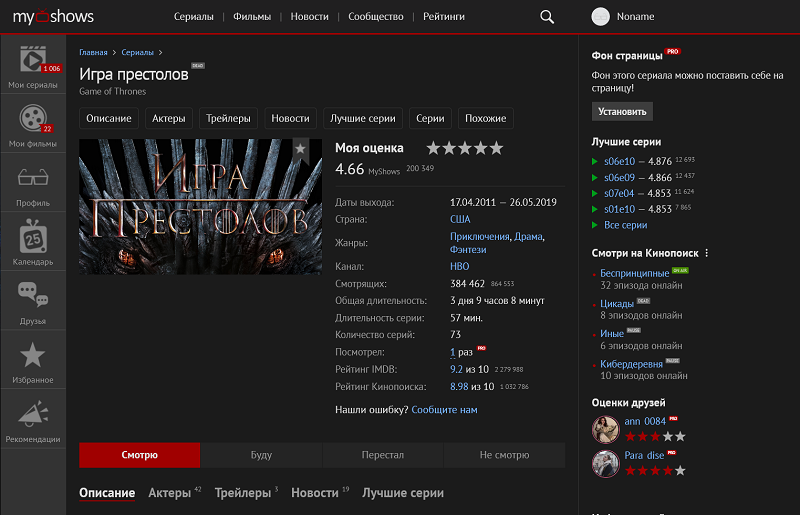Set status to Смотрю
Image resolution: width=800 pixels, height=515 pixels.
[140, 455]
